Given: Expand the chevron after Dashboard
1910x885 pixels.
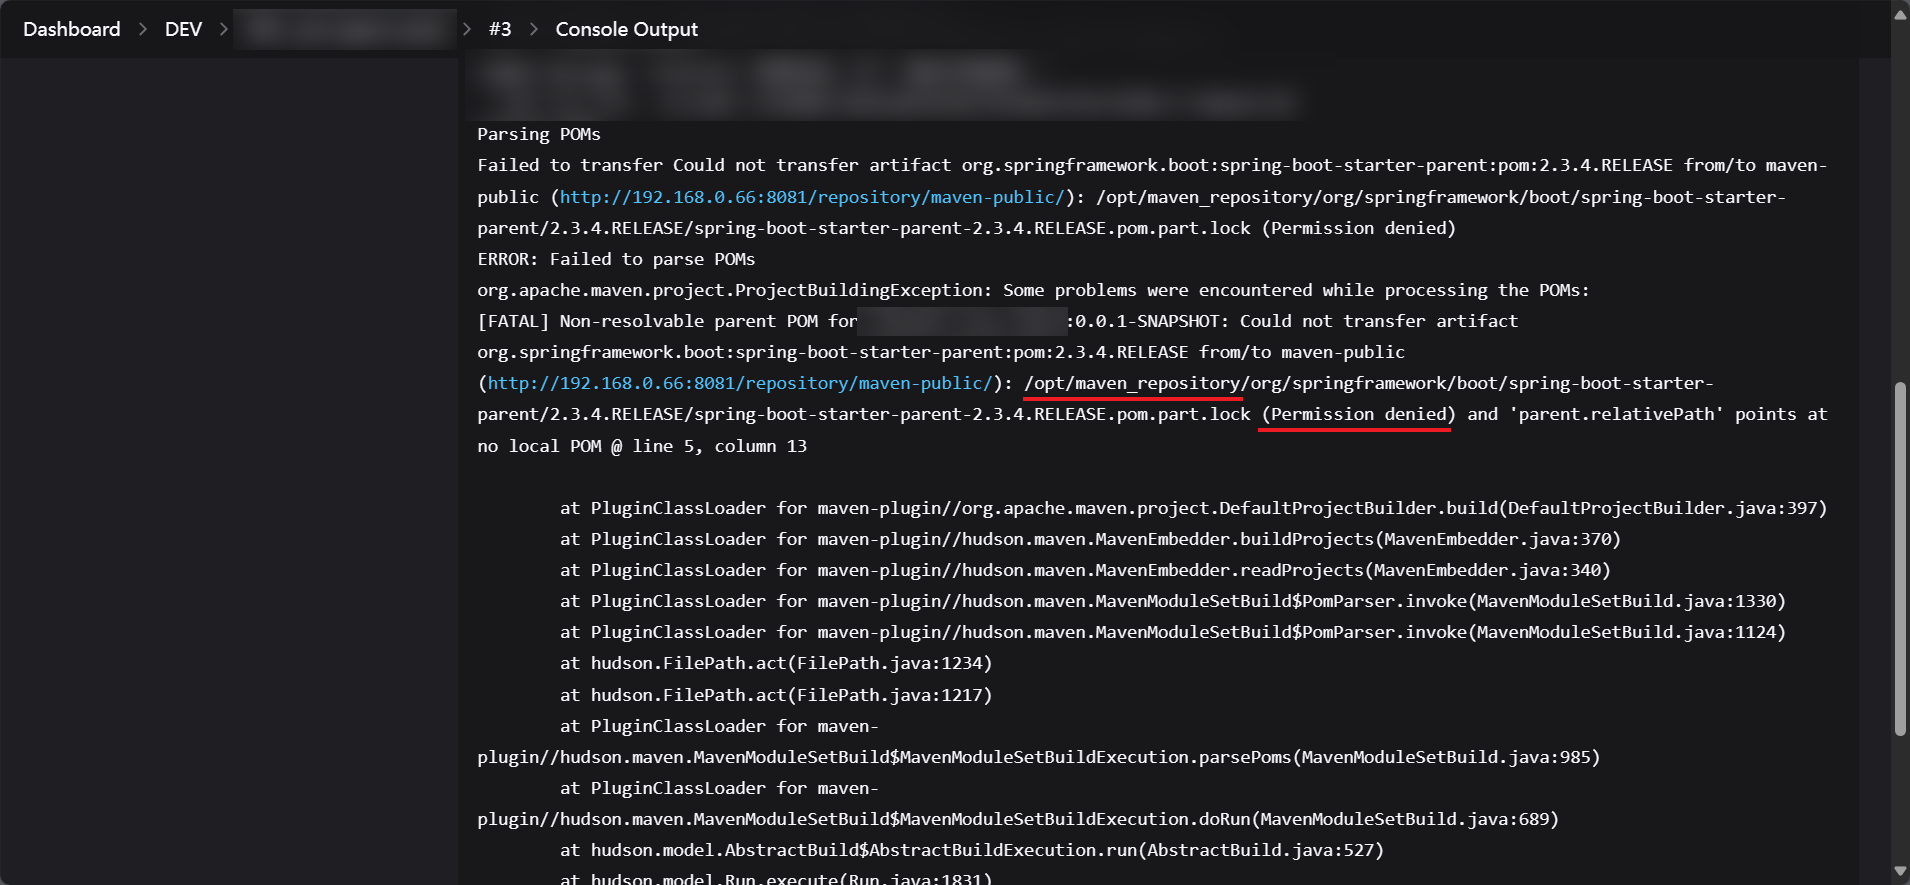Looking at the screenshot, I should [143, 29].
